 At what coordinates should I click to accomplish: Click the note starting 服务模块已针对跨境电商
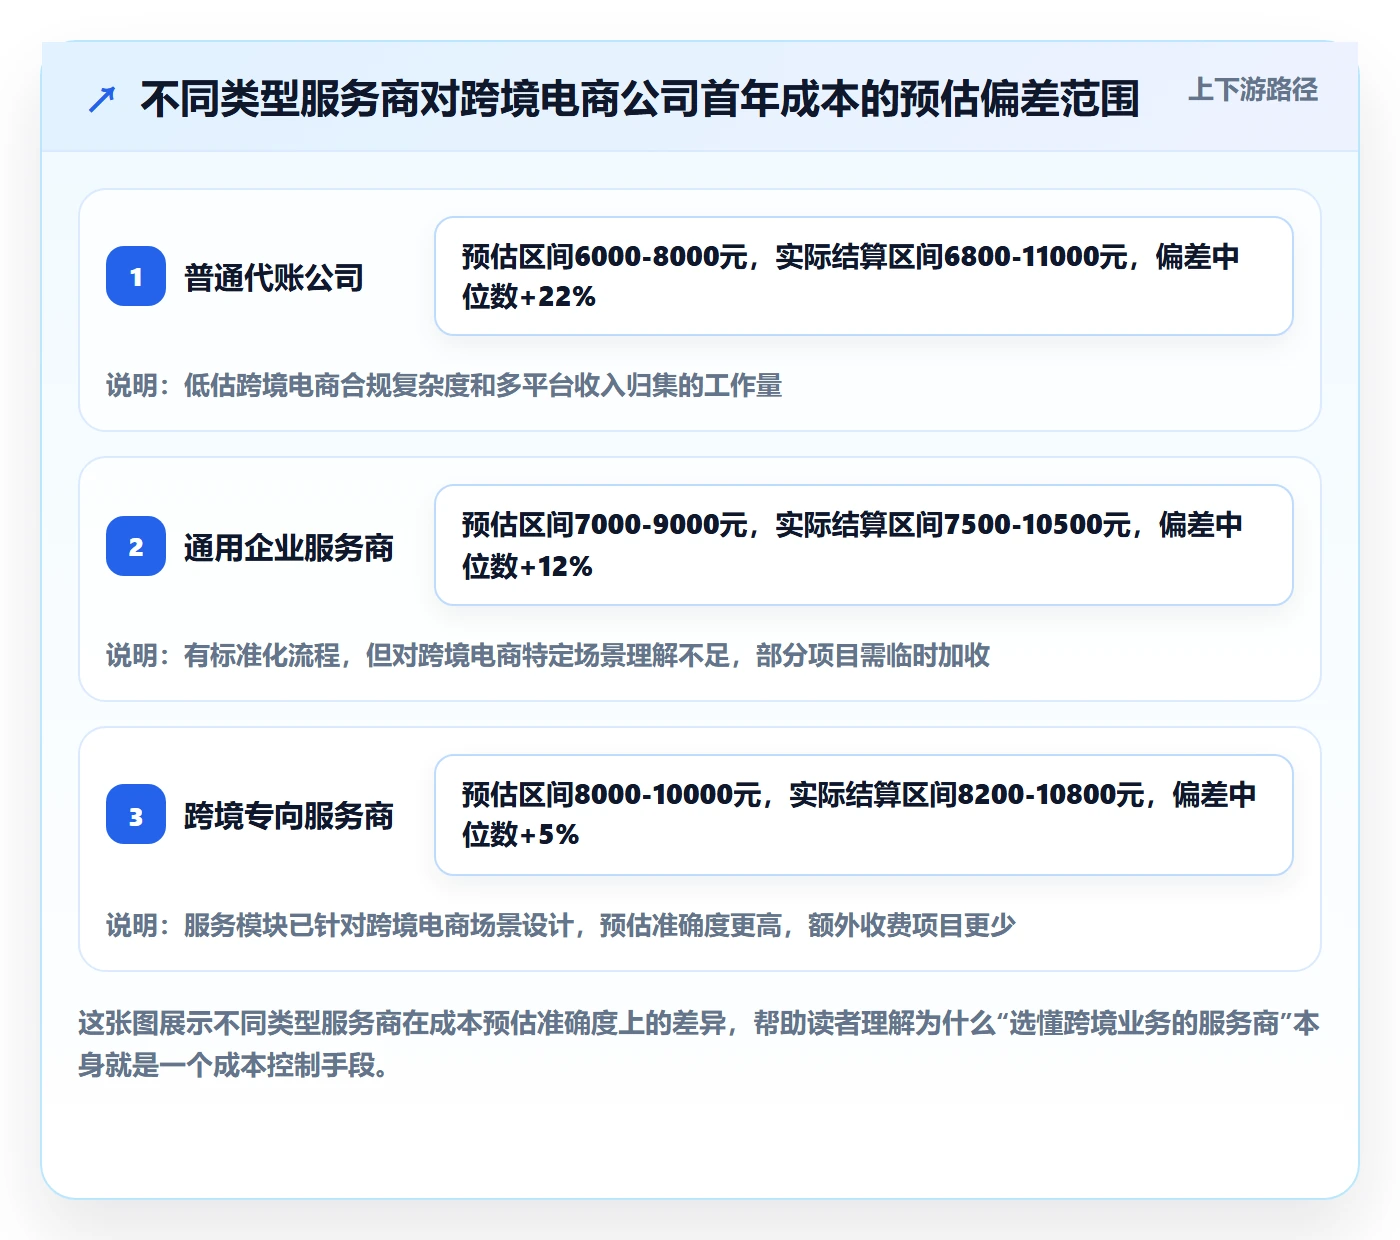(561, 925)
